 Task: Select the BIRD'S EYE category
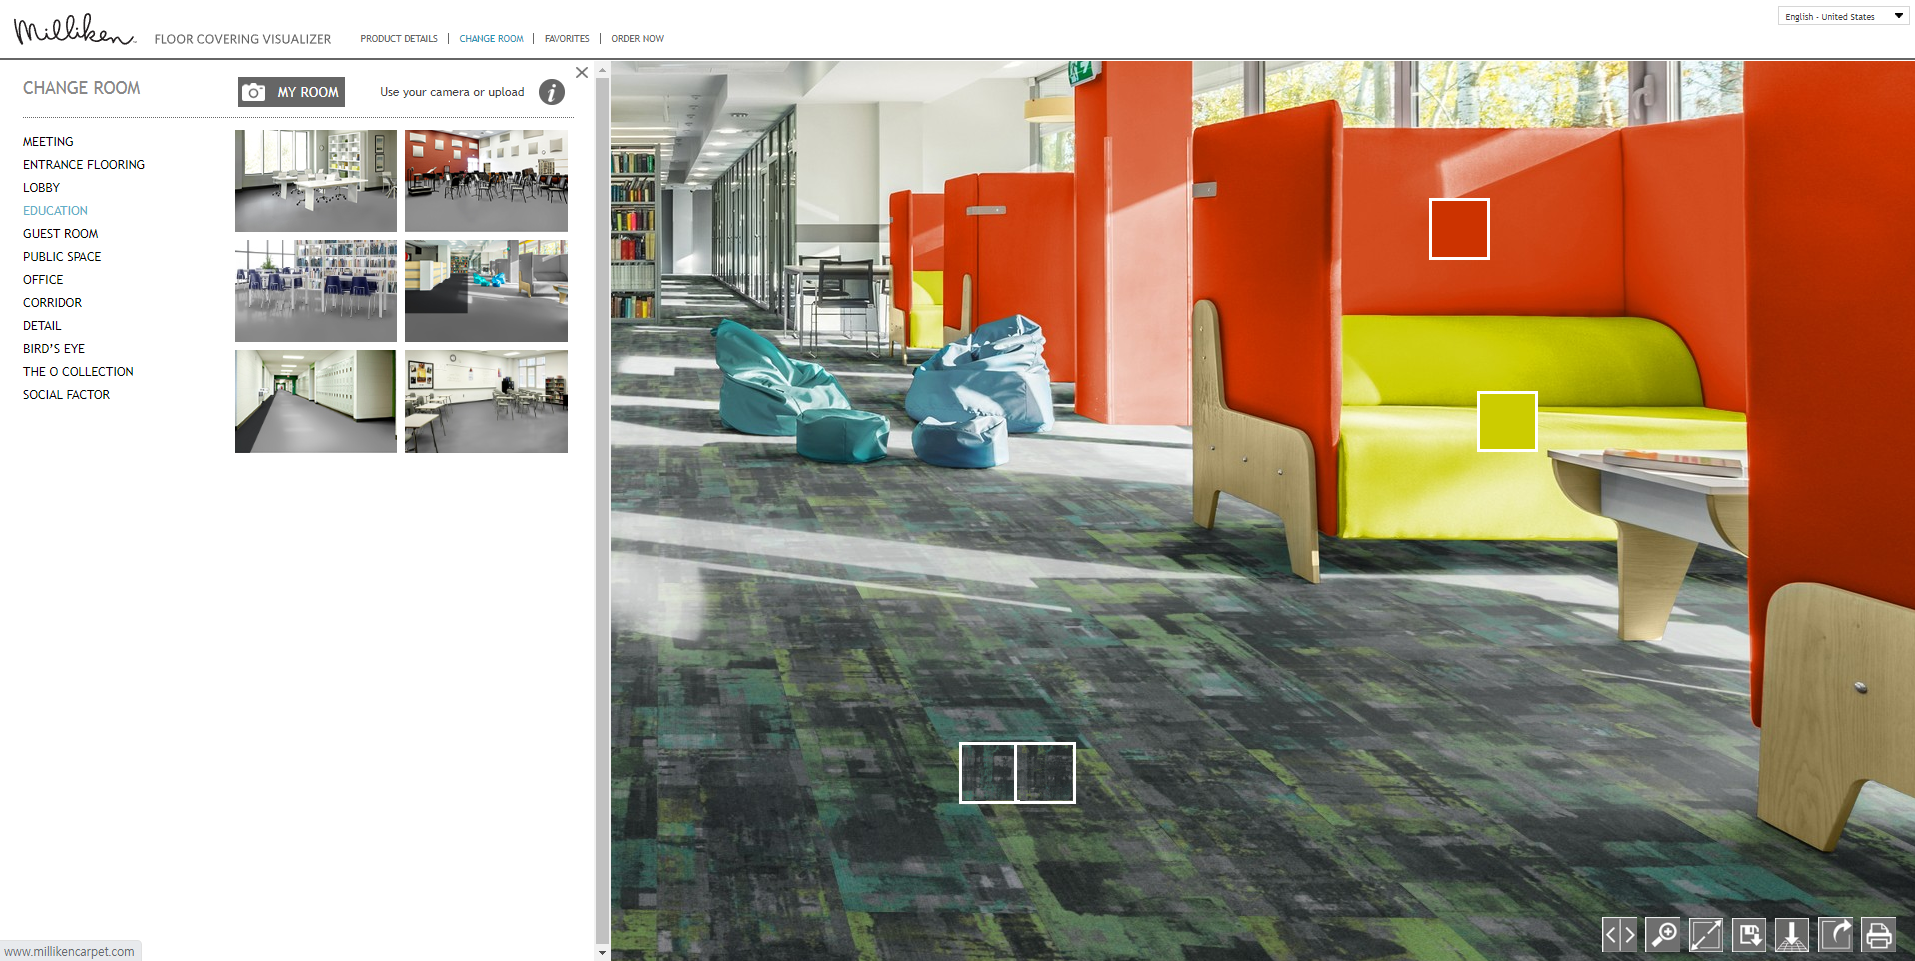pyautogui.click(x=54, y=349)
